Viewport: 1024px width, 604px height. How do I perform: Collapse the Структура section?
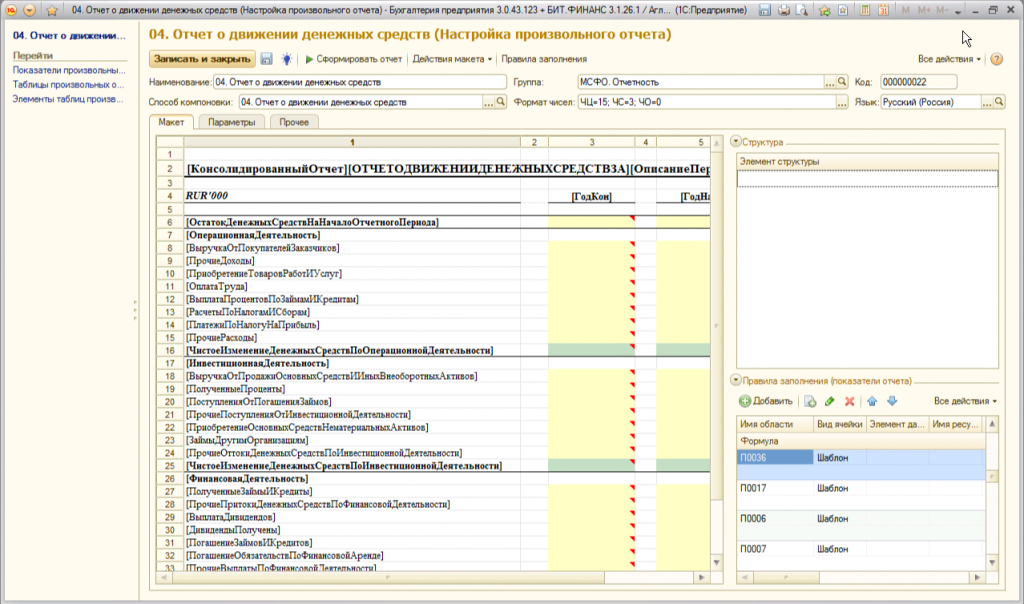click(x=736, y=143)
